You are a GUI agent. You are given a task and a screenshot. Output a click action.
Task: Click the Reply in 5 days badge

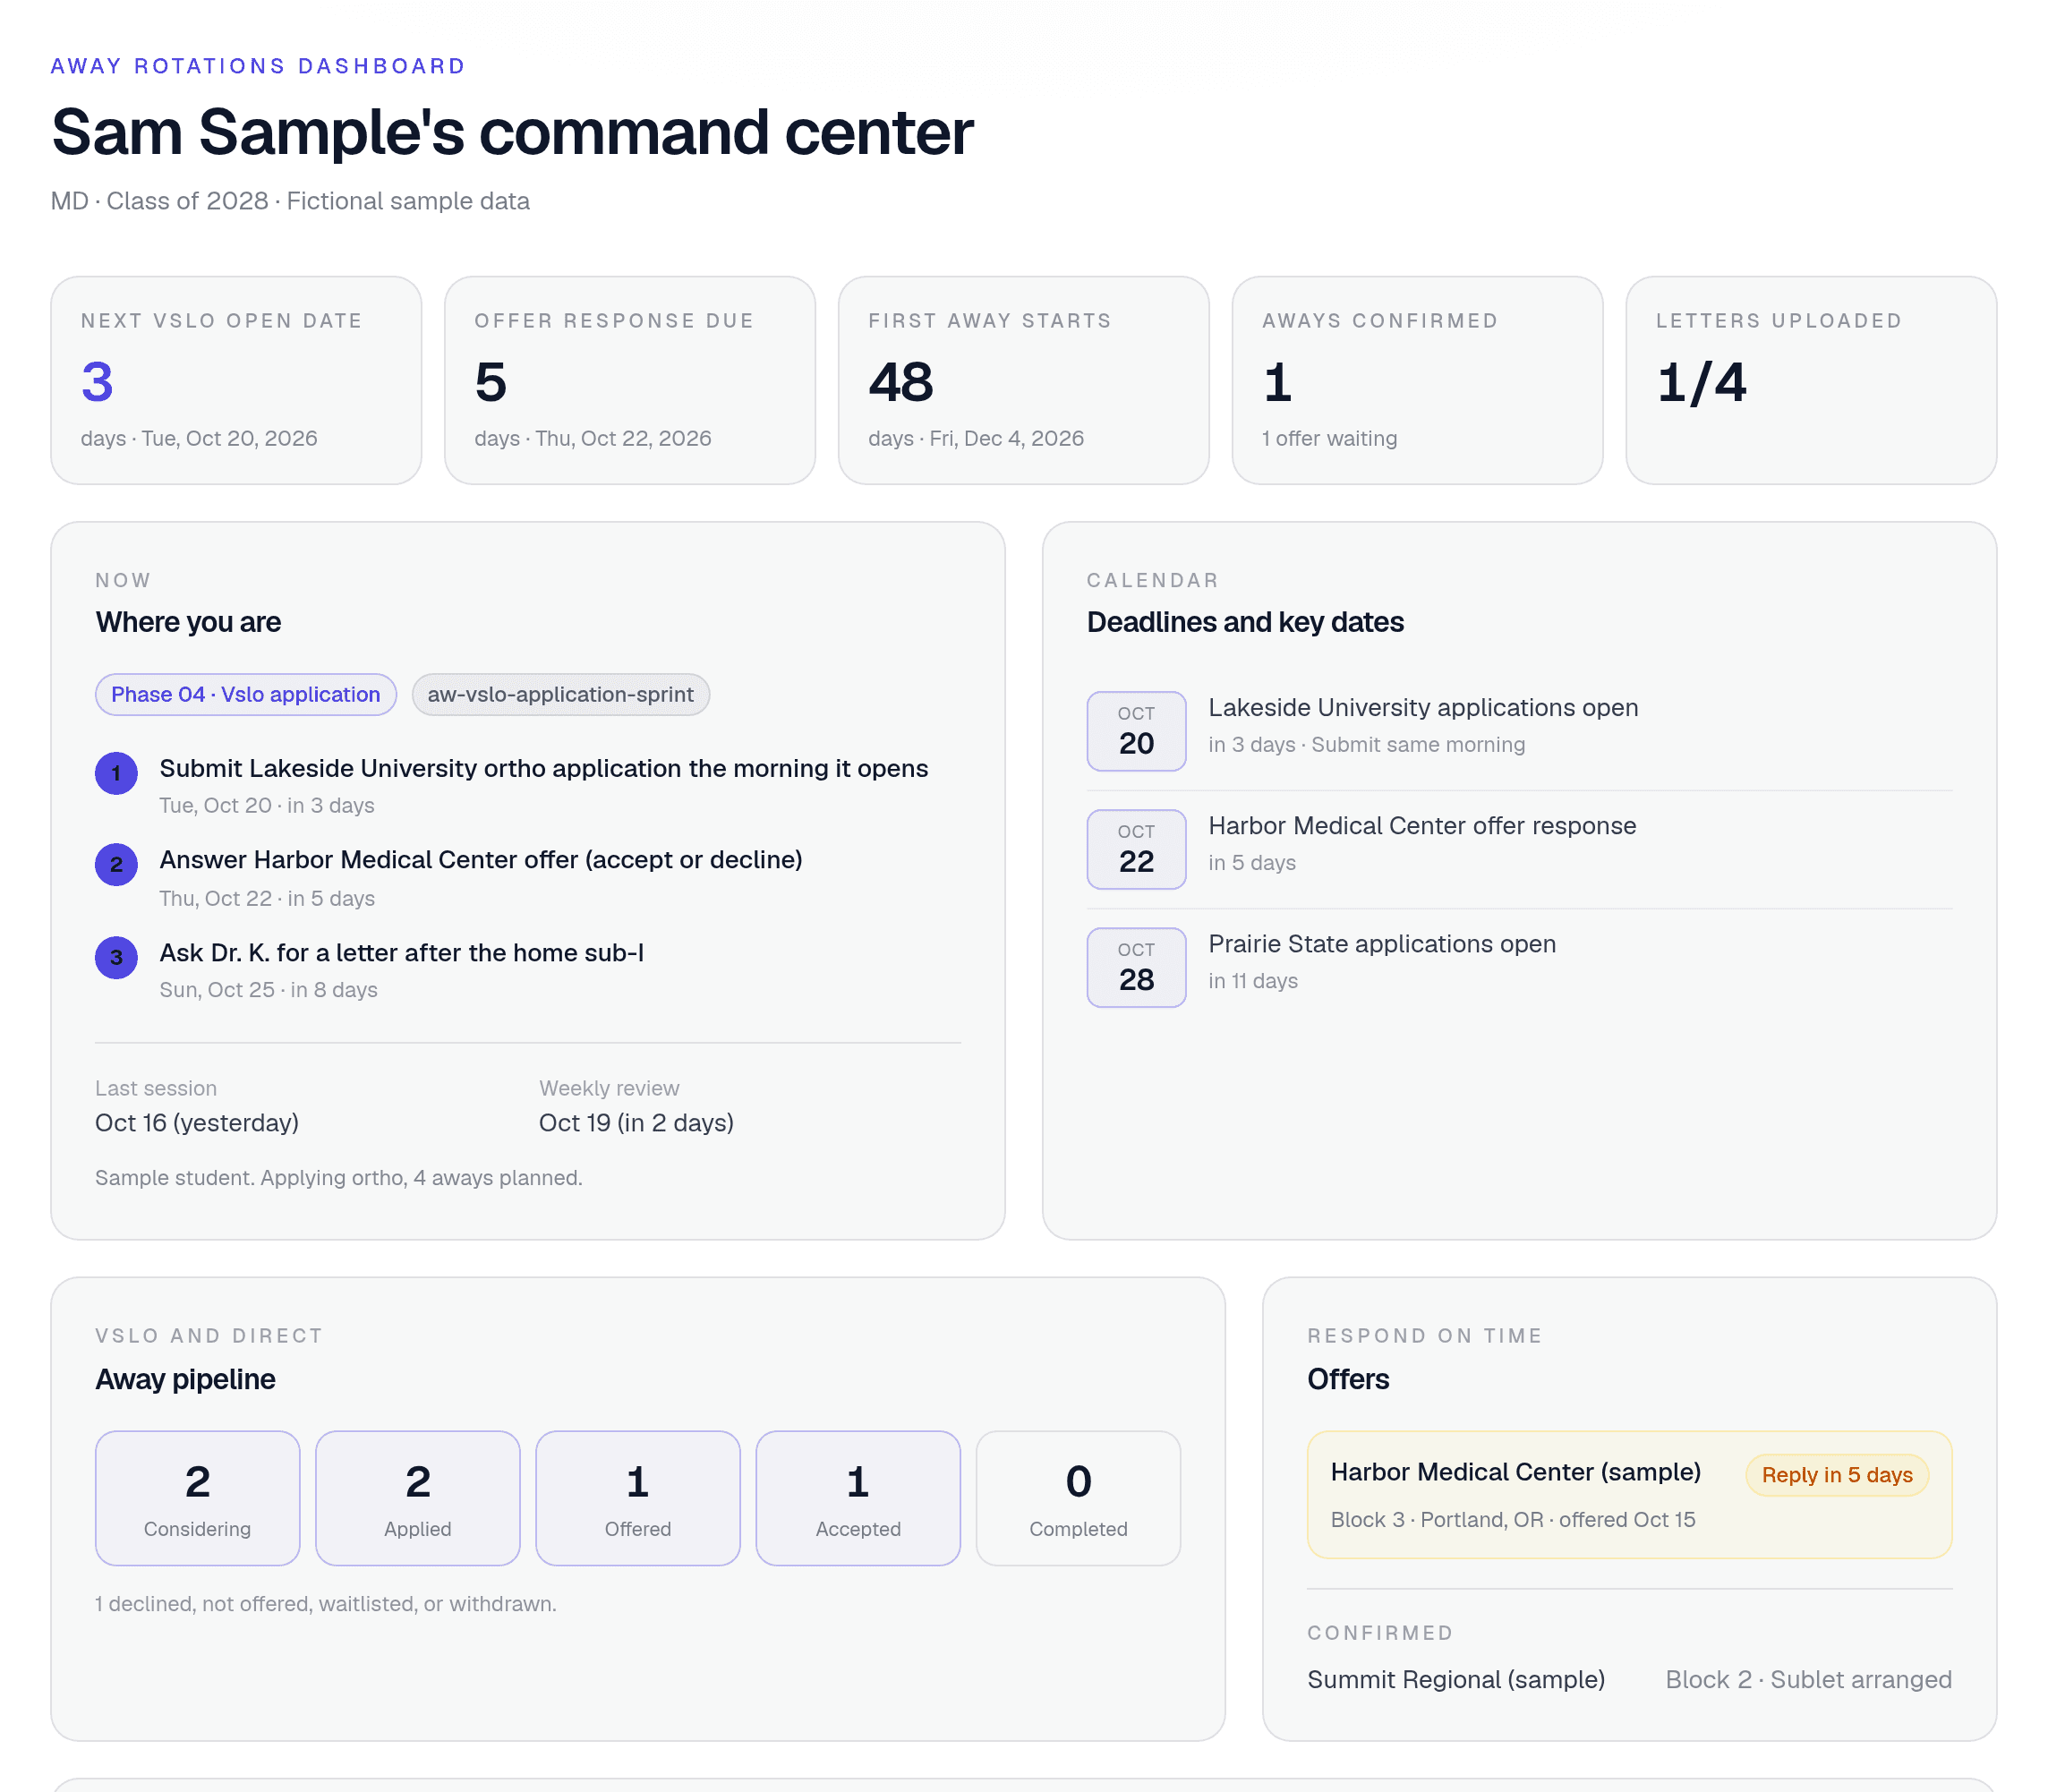click(1837, 1475)
